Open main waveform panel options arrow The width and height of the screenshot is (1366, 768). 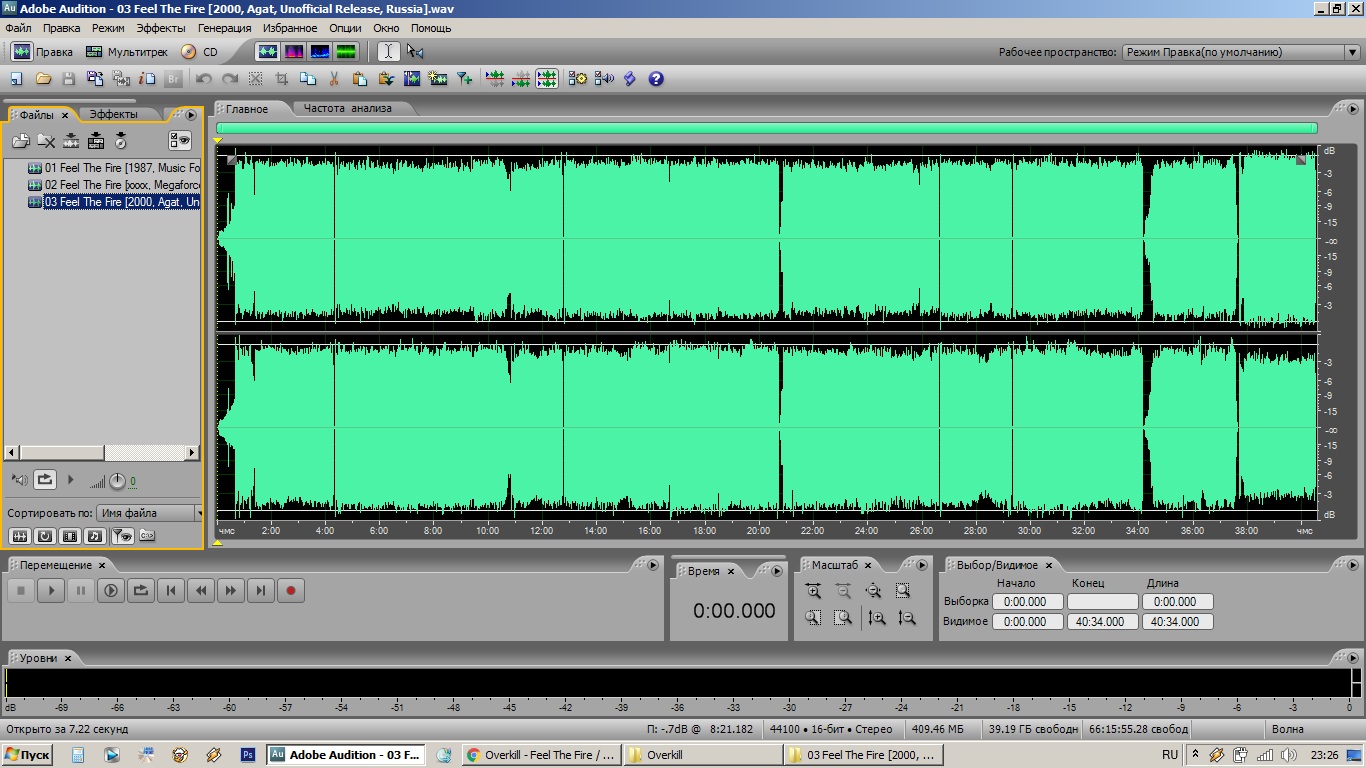click(x=1353, y=109)
